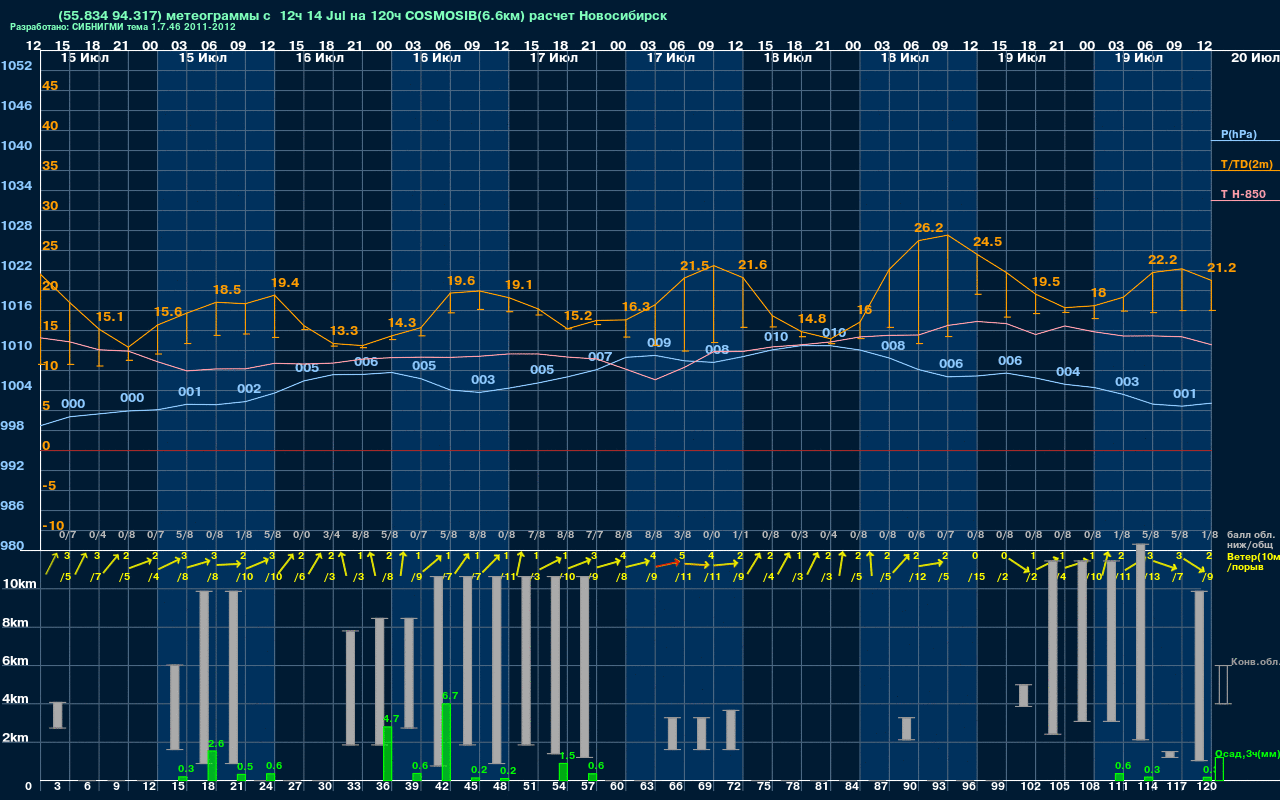Click the 'Разработано: СИБНИГМИ' credit line
The height and width of the screenshot is (800, 1280).
coord(123,27)
